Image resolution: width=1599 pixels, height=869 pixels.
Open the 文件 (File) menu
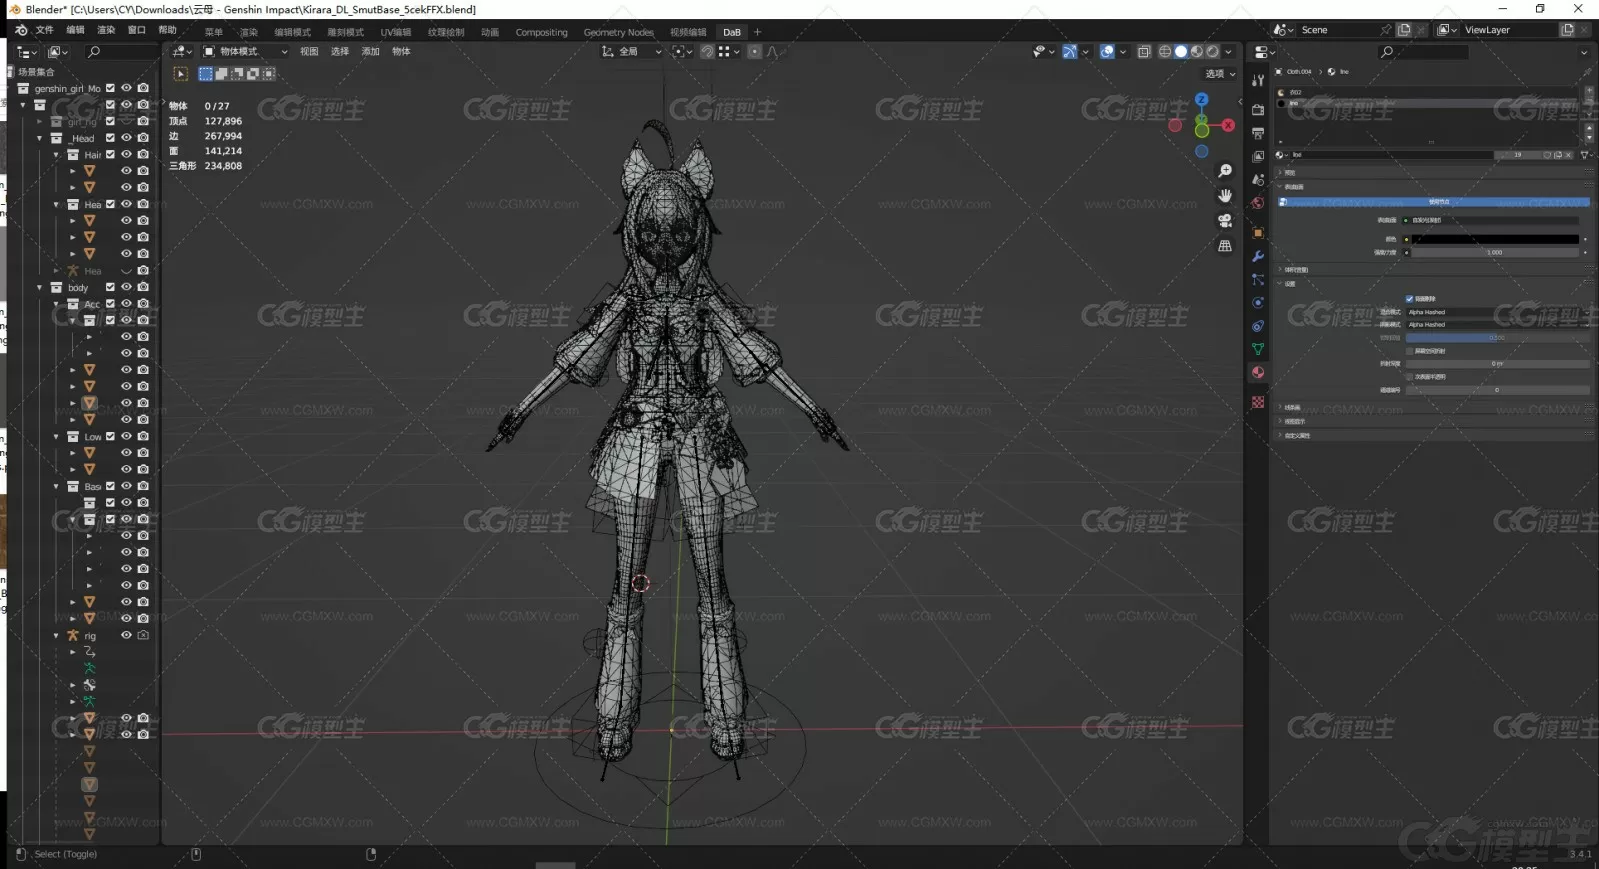(44, 30)
